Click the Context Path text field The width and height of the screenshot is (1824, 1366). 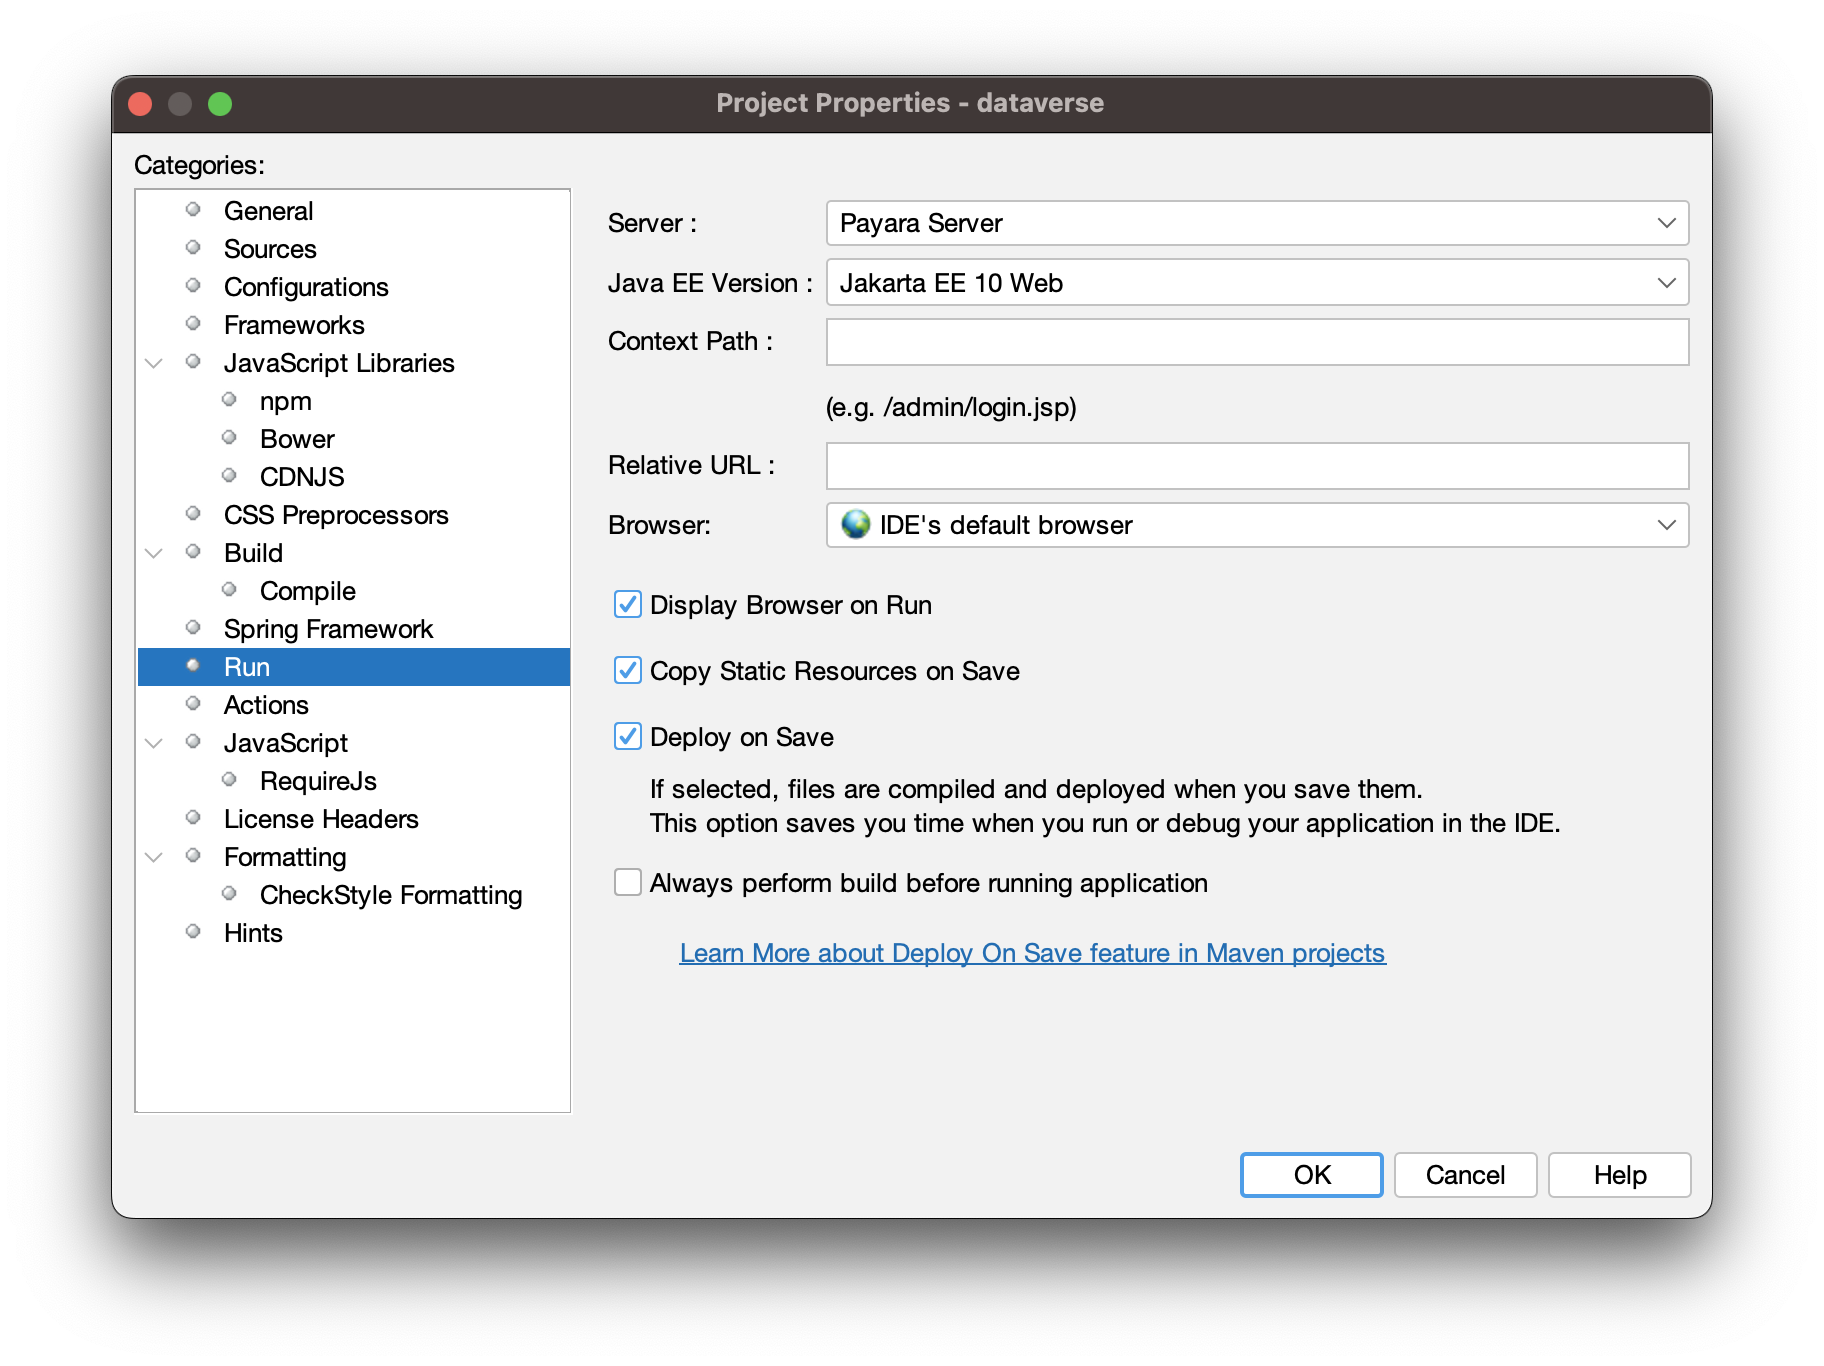(1257, 342)
